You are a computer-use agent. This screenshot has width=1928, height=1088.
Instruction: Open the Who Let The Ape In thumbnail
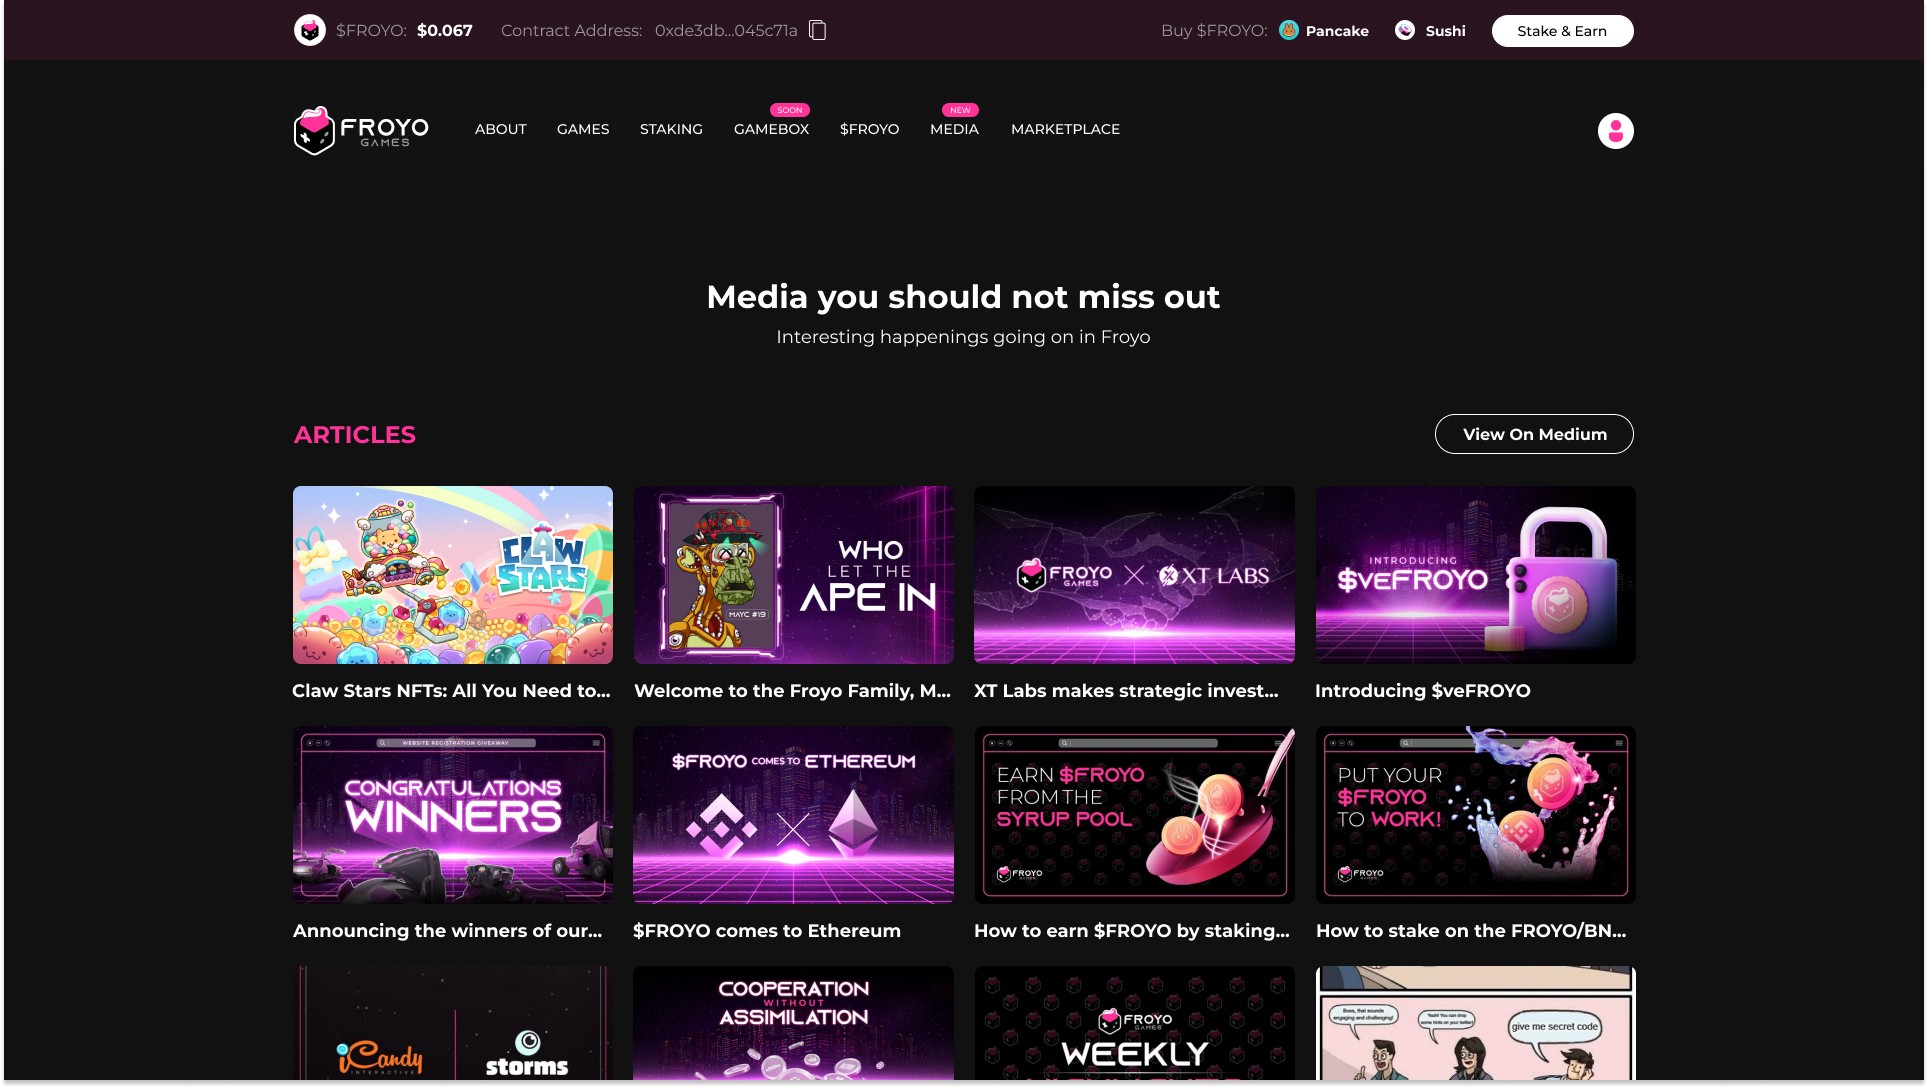coord(793,575)
